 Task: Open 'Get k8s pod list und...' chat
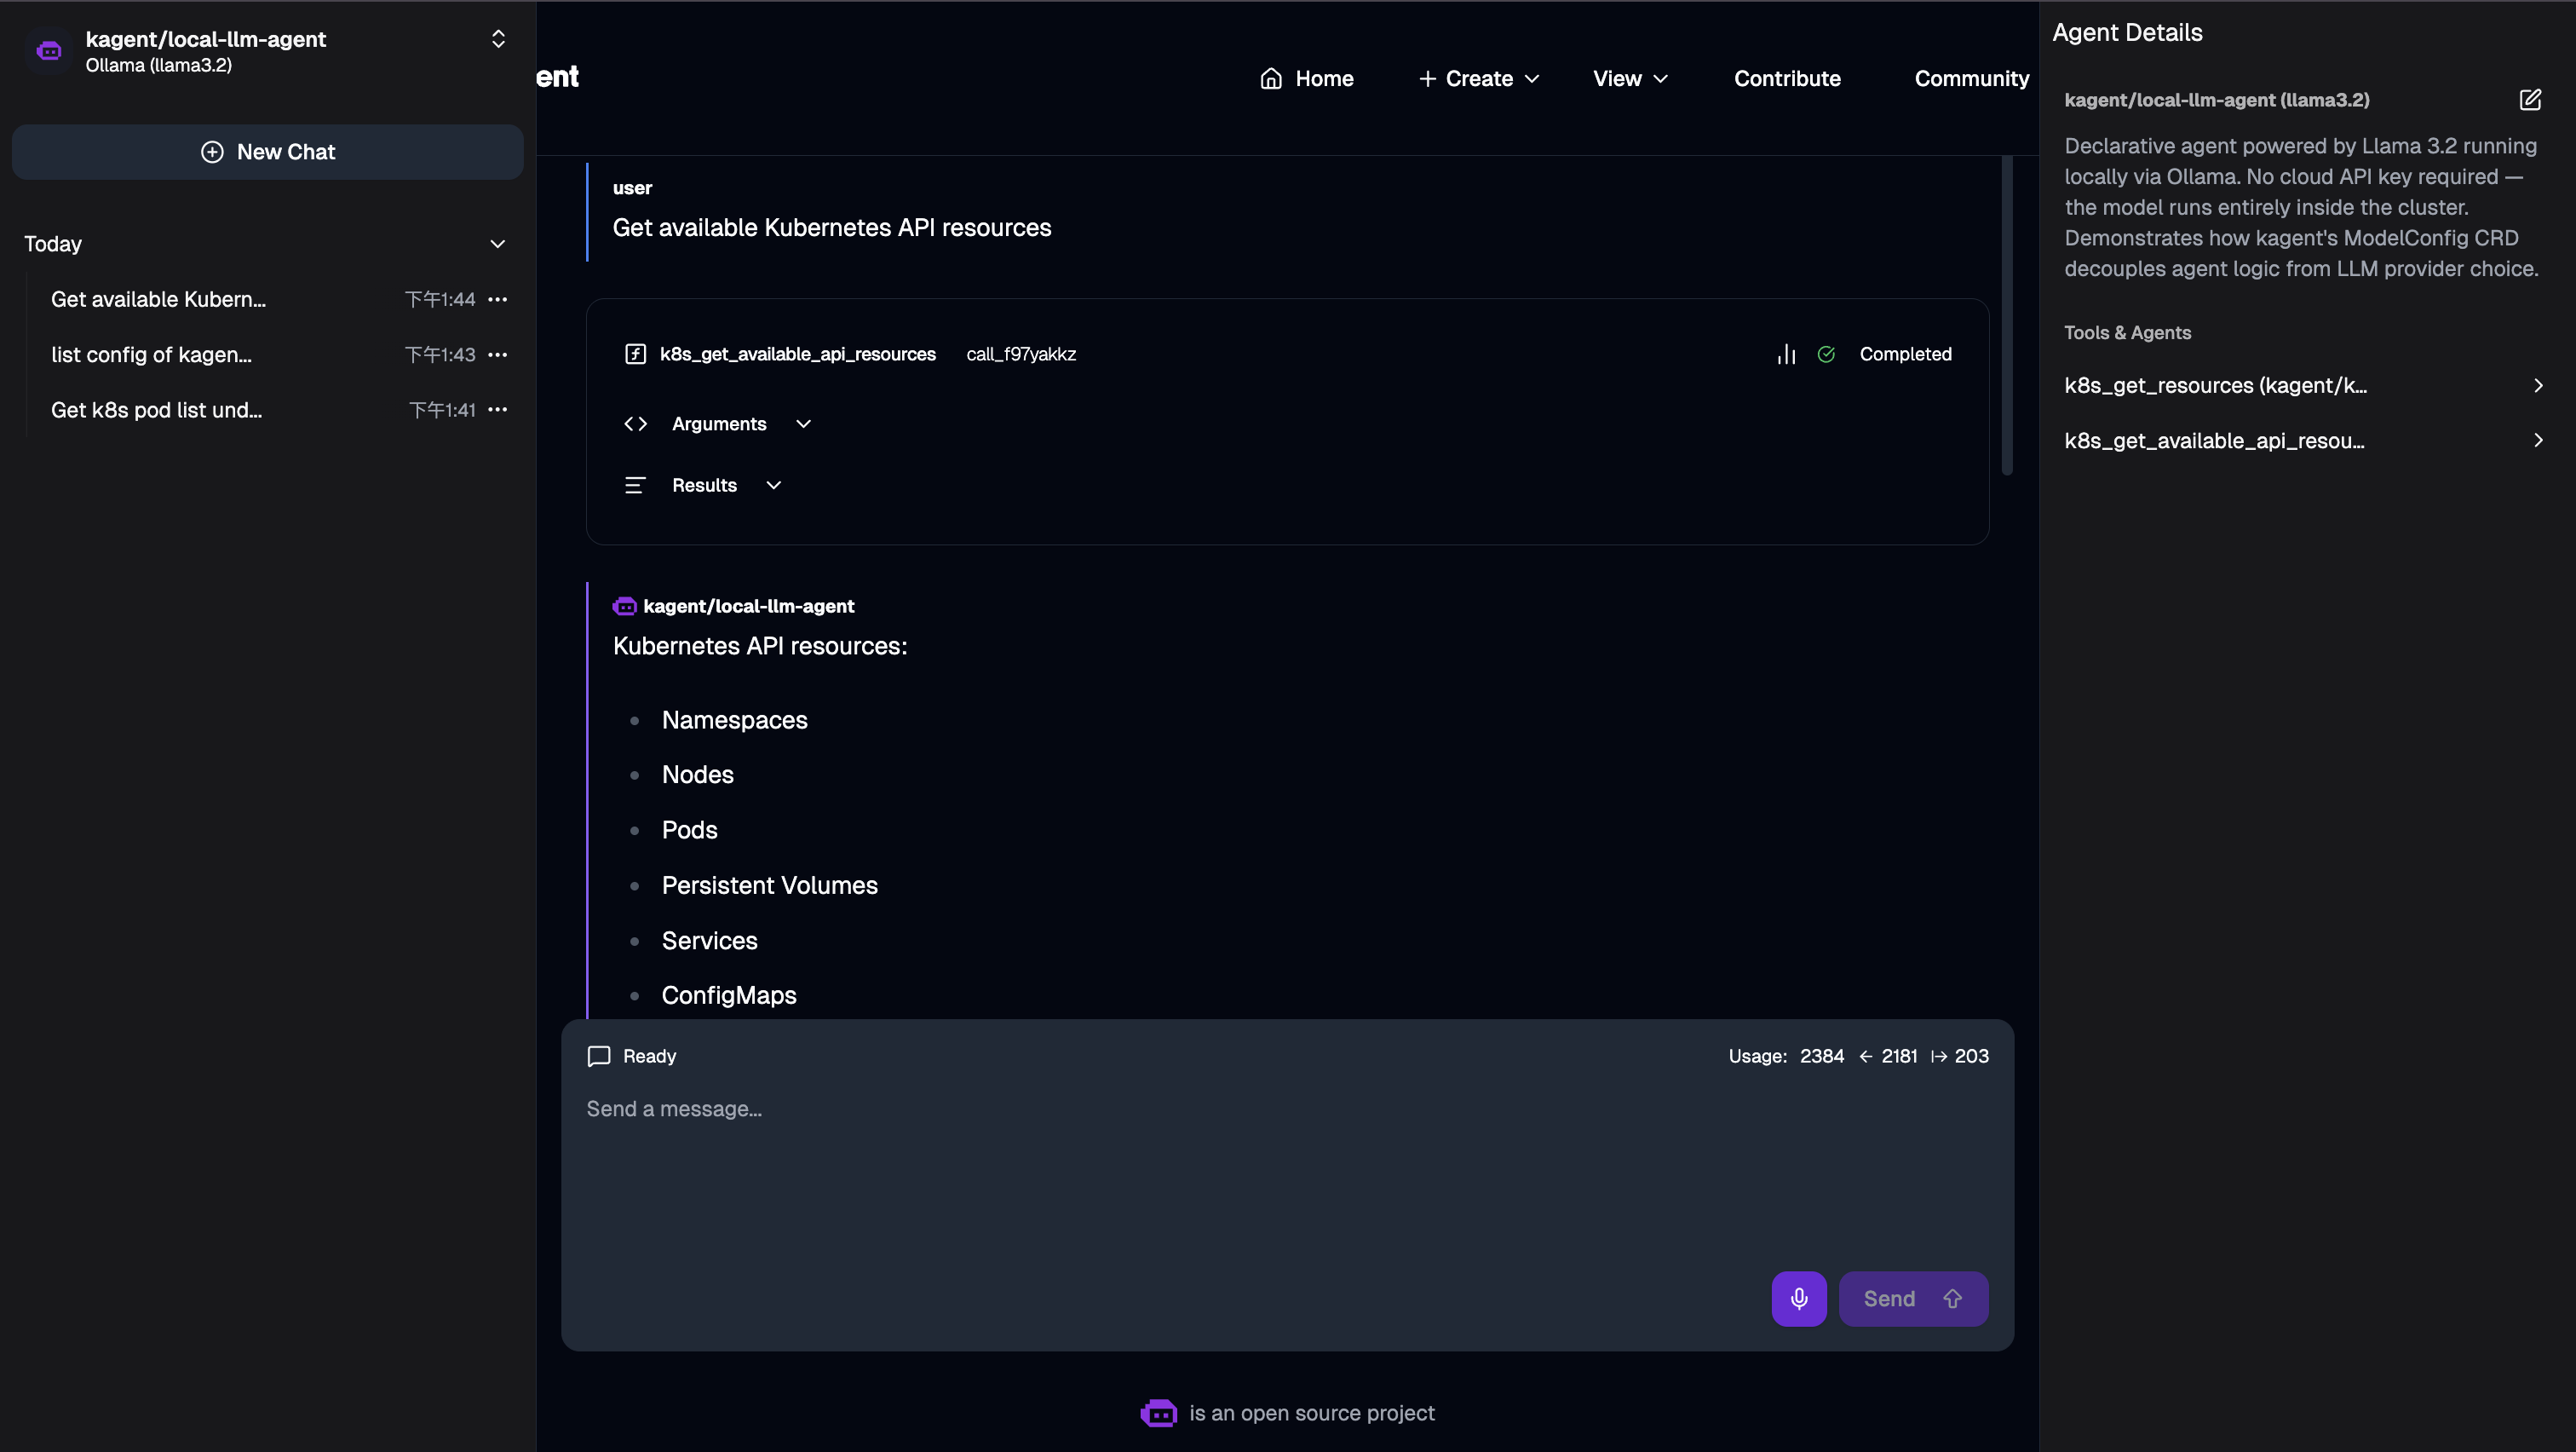(156, 410)
